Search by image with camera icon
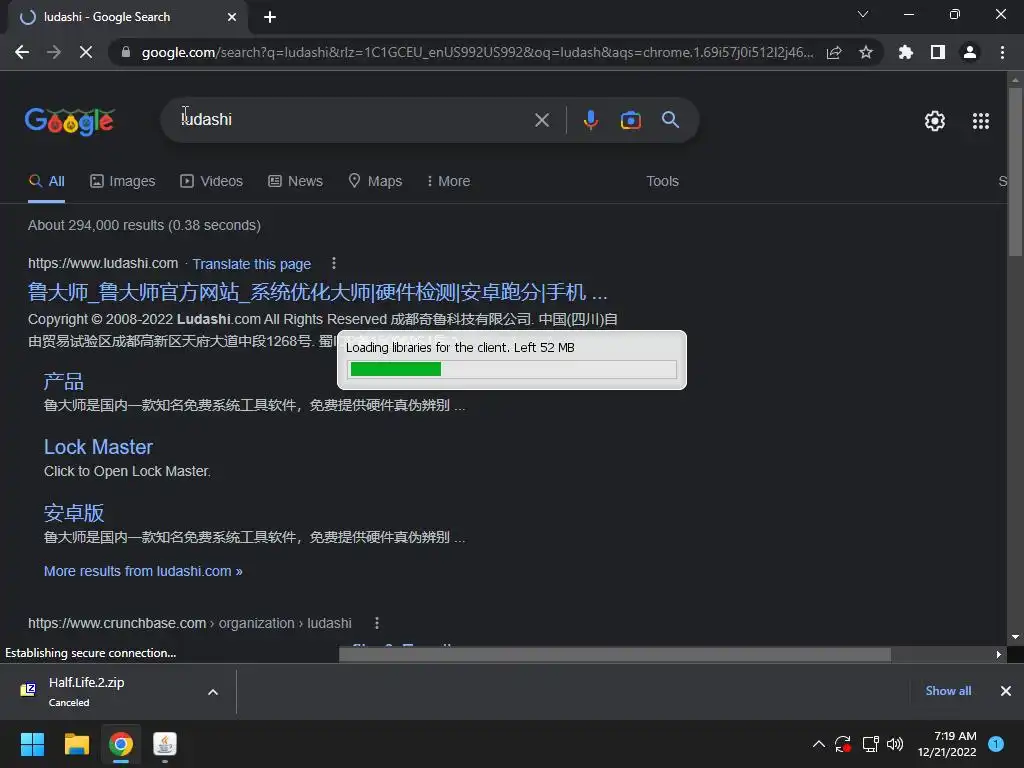This screenshot has height=768, width=1024. pyautogui.click(x=630, y=120)
